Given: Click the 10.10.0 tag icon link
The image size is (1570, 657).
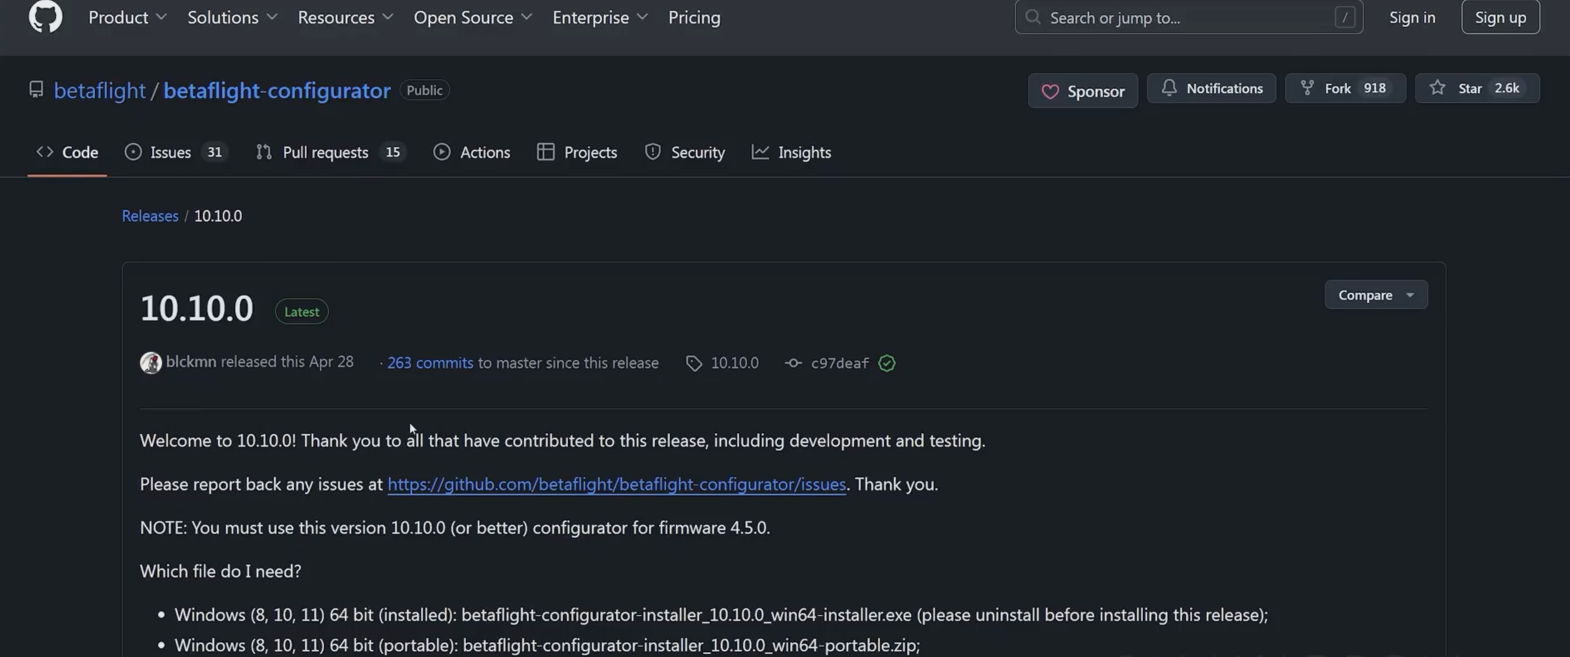Looking at the screenshot, I should tap(723, 363).
